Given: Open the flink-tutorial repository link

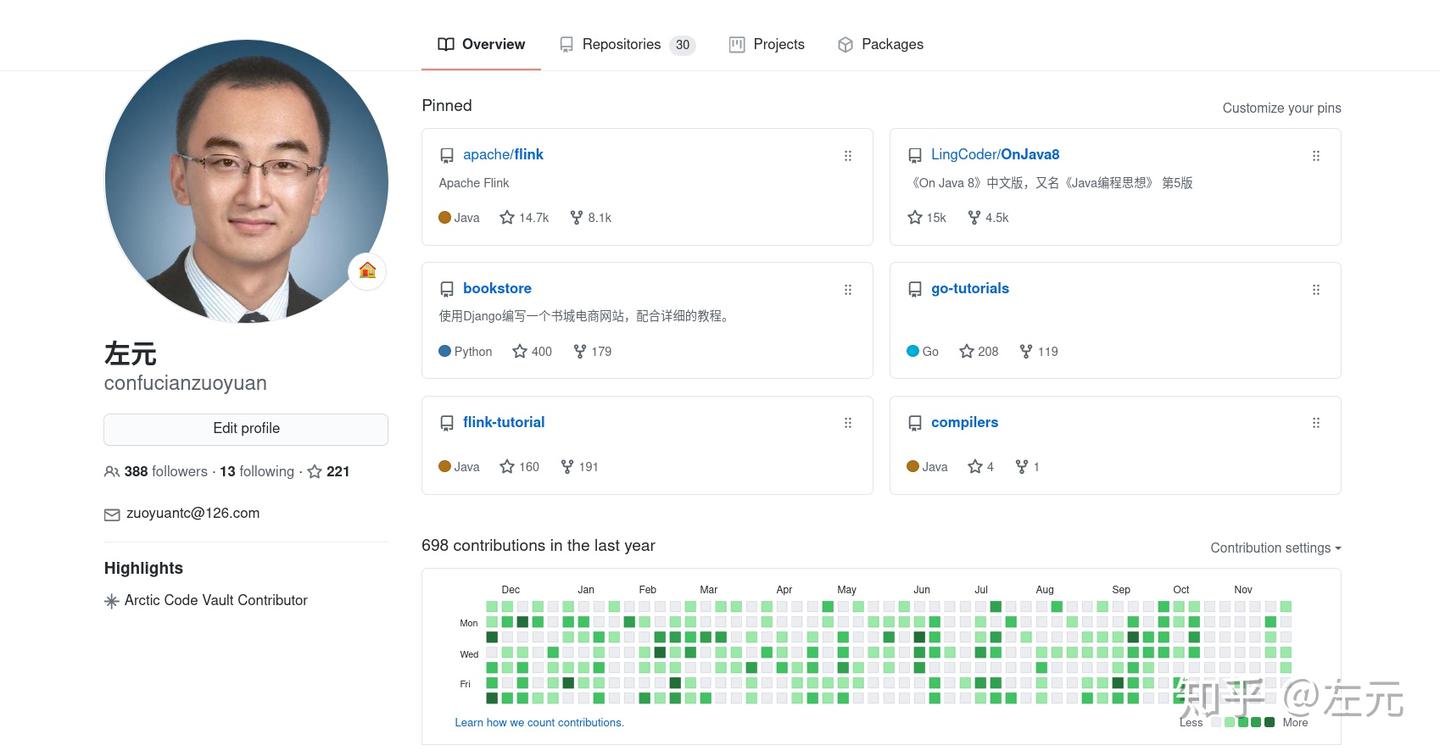Looking at the screenshot, I should 504,422.
